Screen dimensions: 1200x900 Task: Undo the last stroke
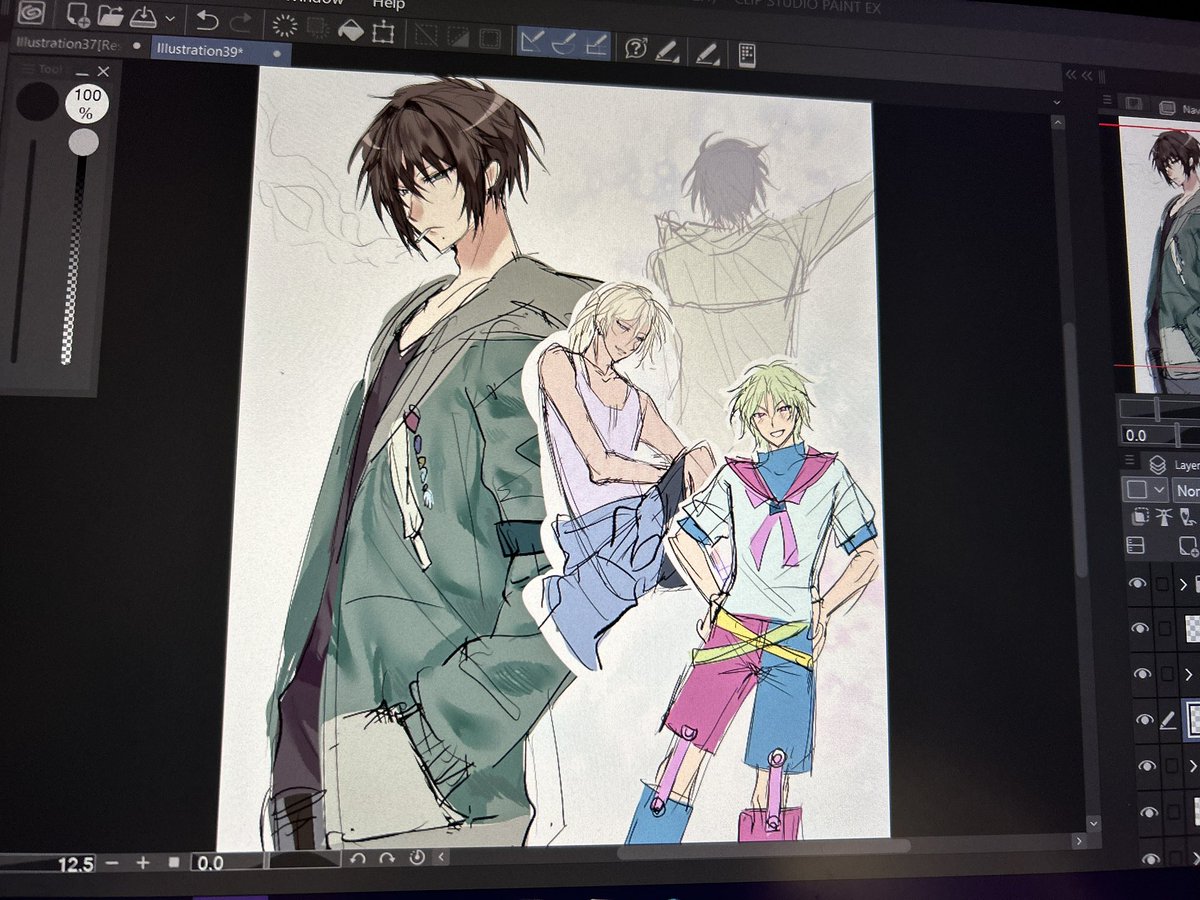click(x=207, y=19)
